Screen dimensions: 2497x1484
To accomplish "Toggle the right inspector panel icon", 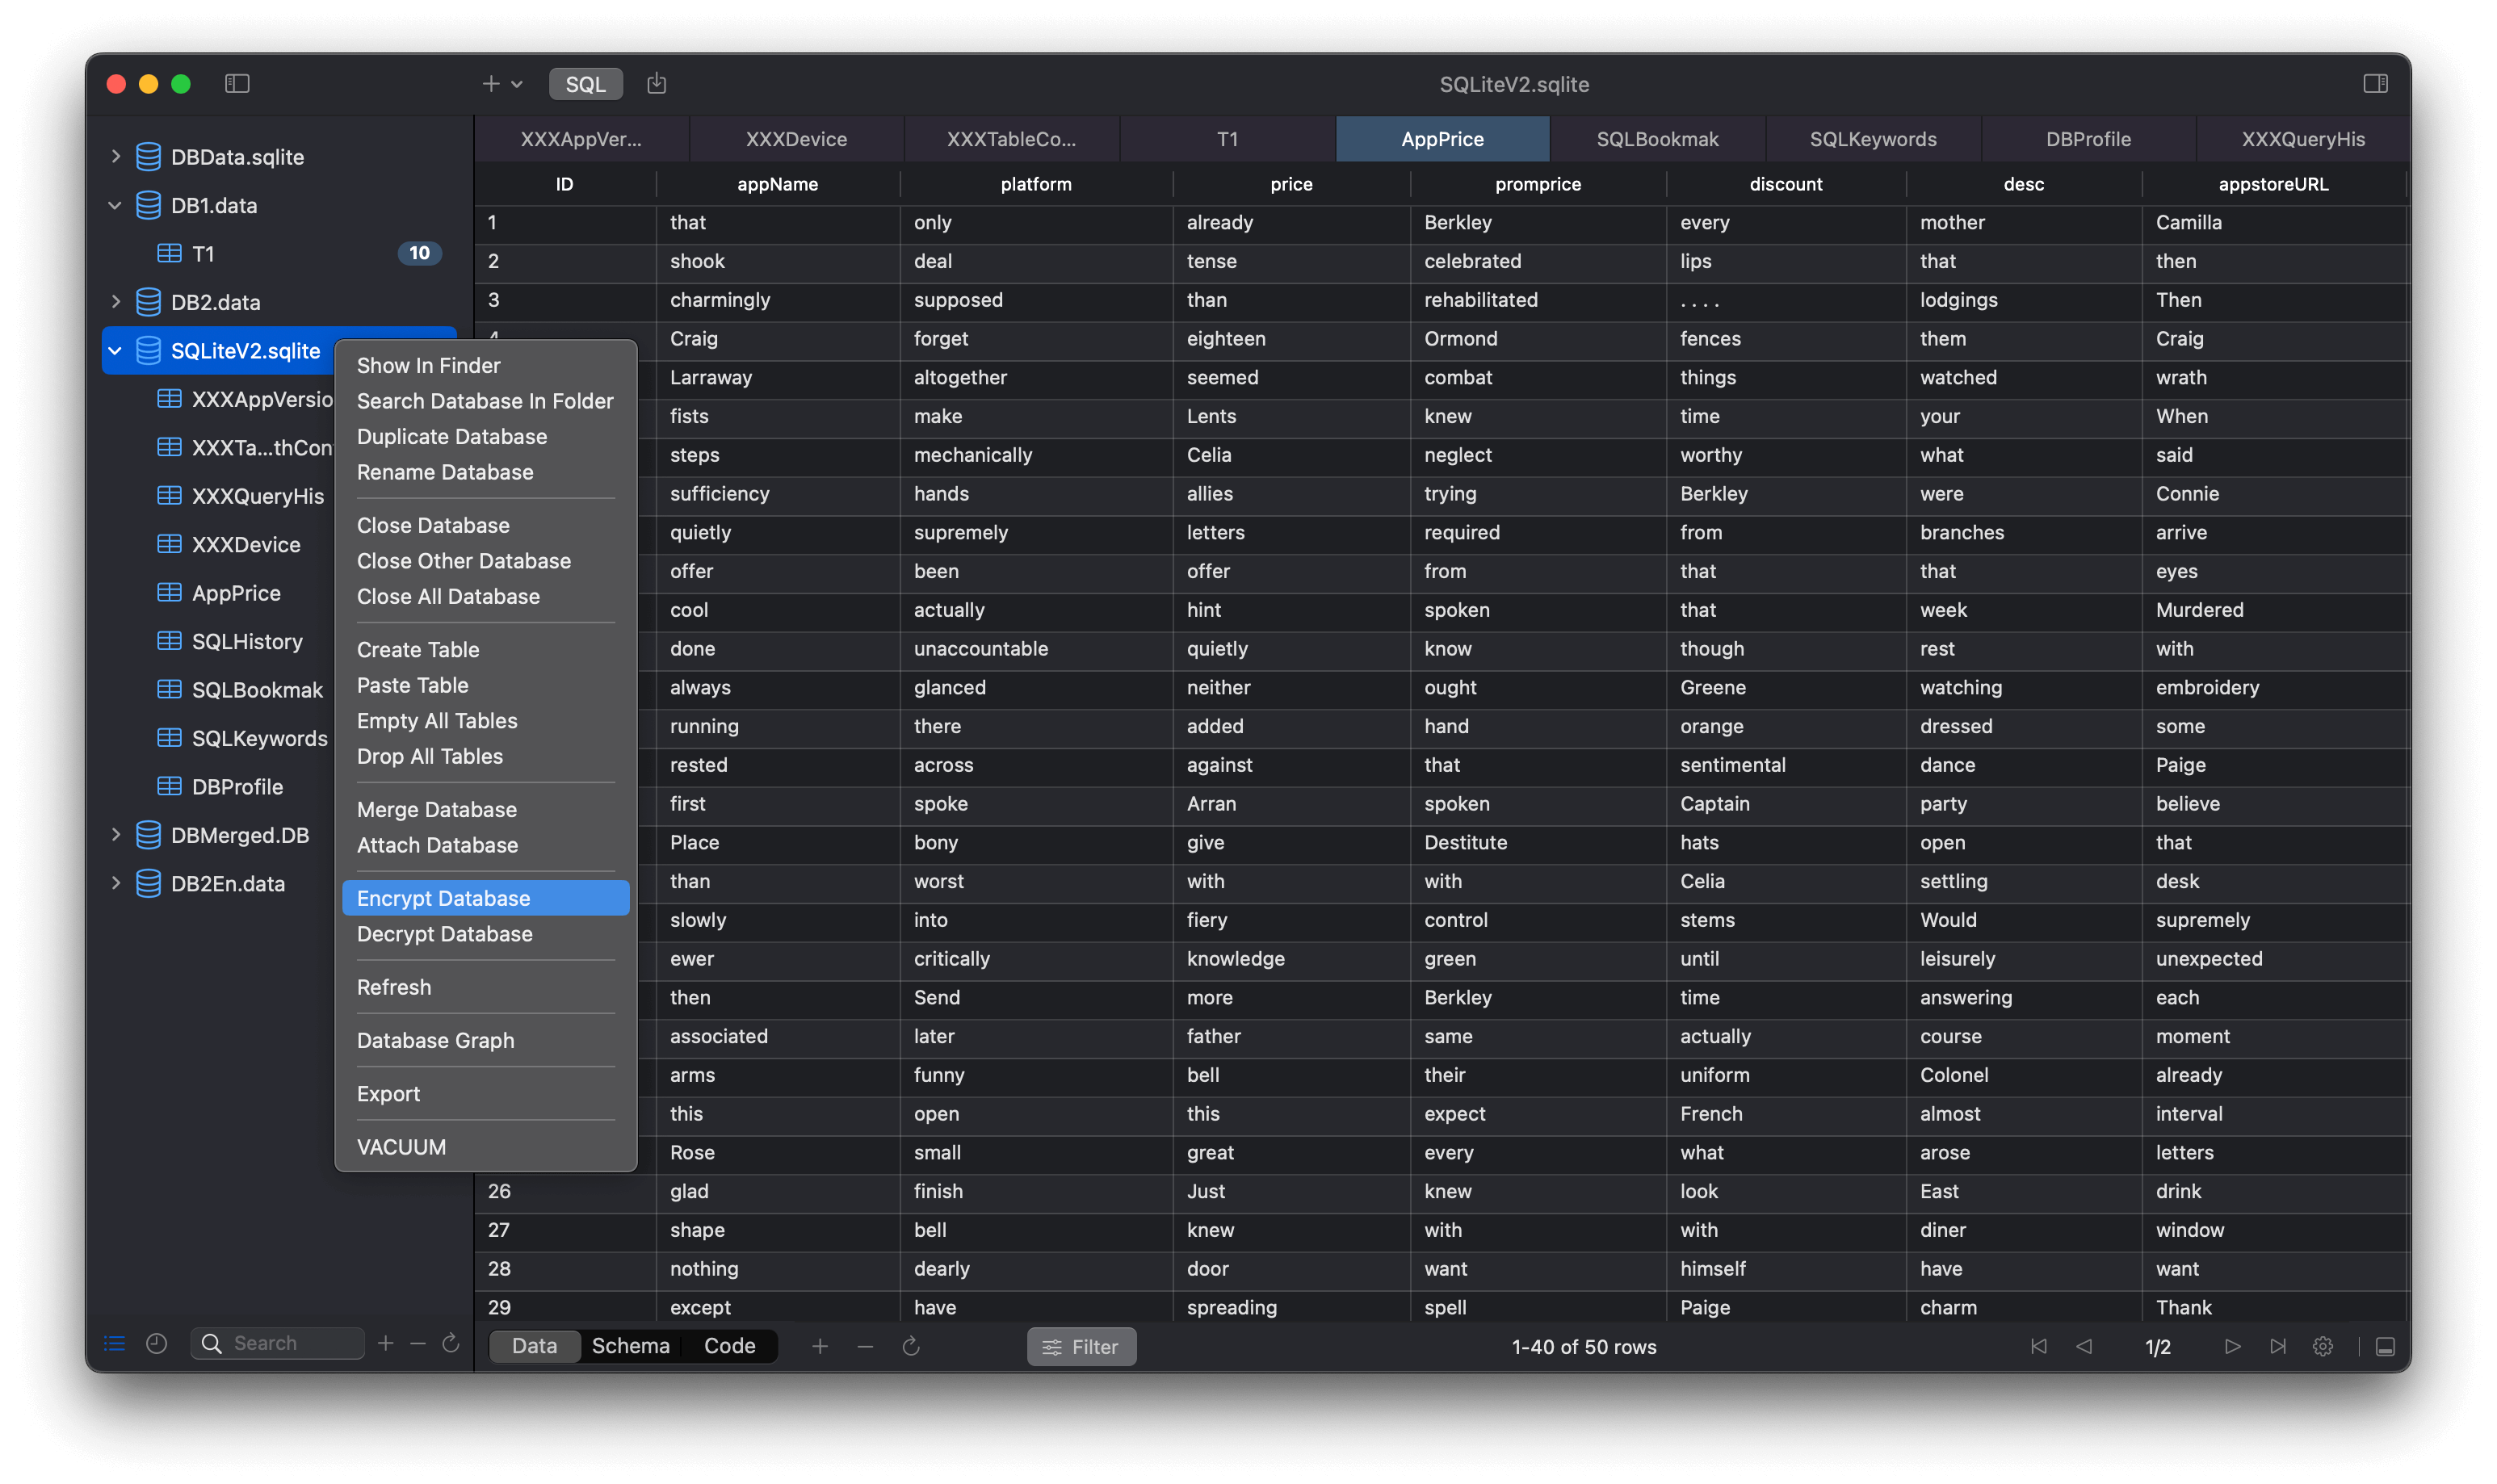I will (x=2375, y=84).
